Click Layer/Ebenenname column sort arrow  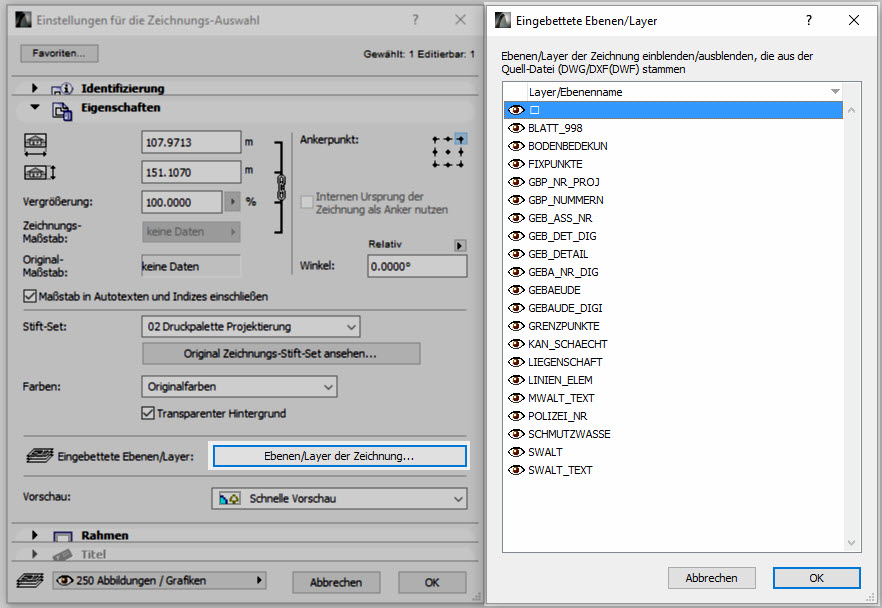(835, 92)
